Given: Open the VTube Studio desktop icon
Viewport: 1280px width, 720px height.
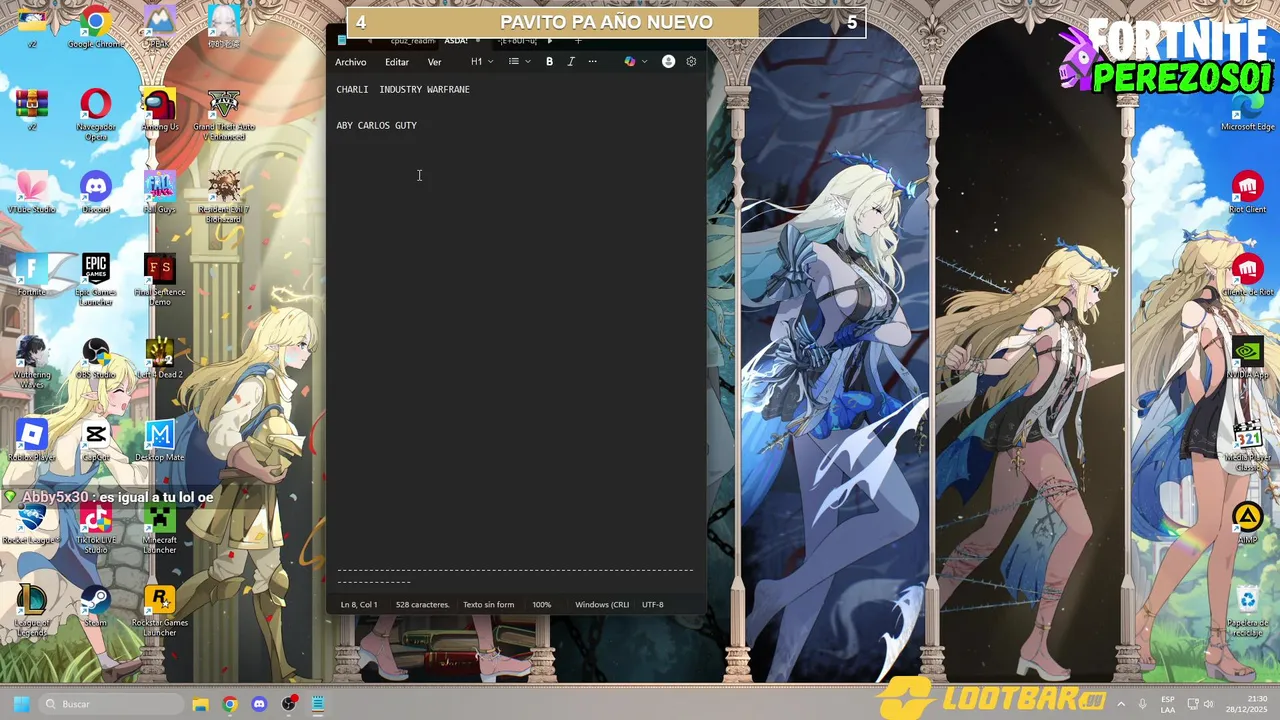Looking at the screenshot, I should (32, 192).
